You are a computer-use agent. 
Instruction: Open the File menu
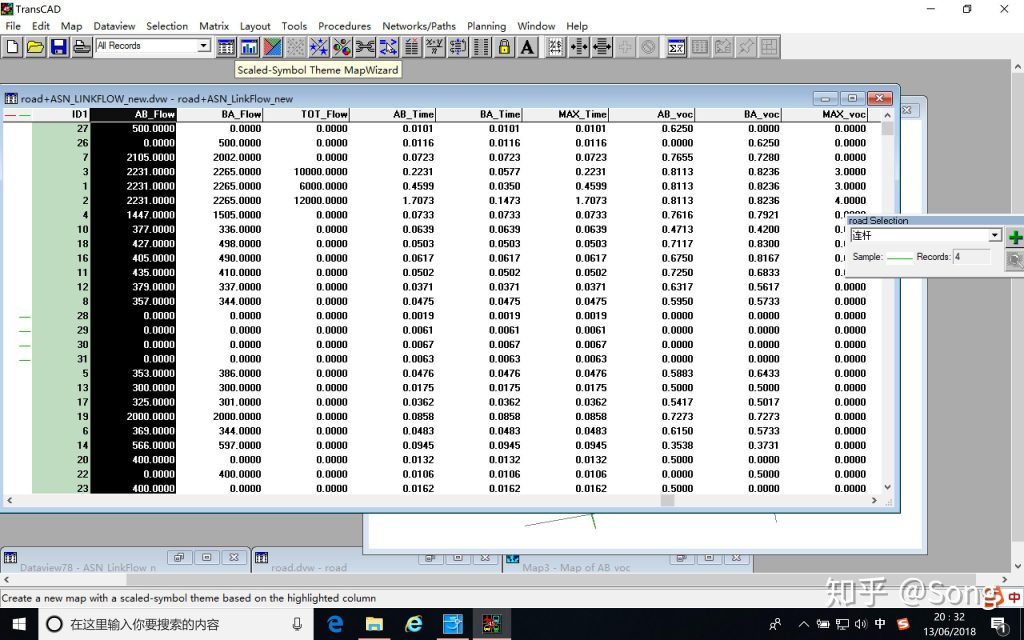(x=13, y=26)
